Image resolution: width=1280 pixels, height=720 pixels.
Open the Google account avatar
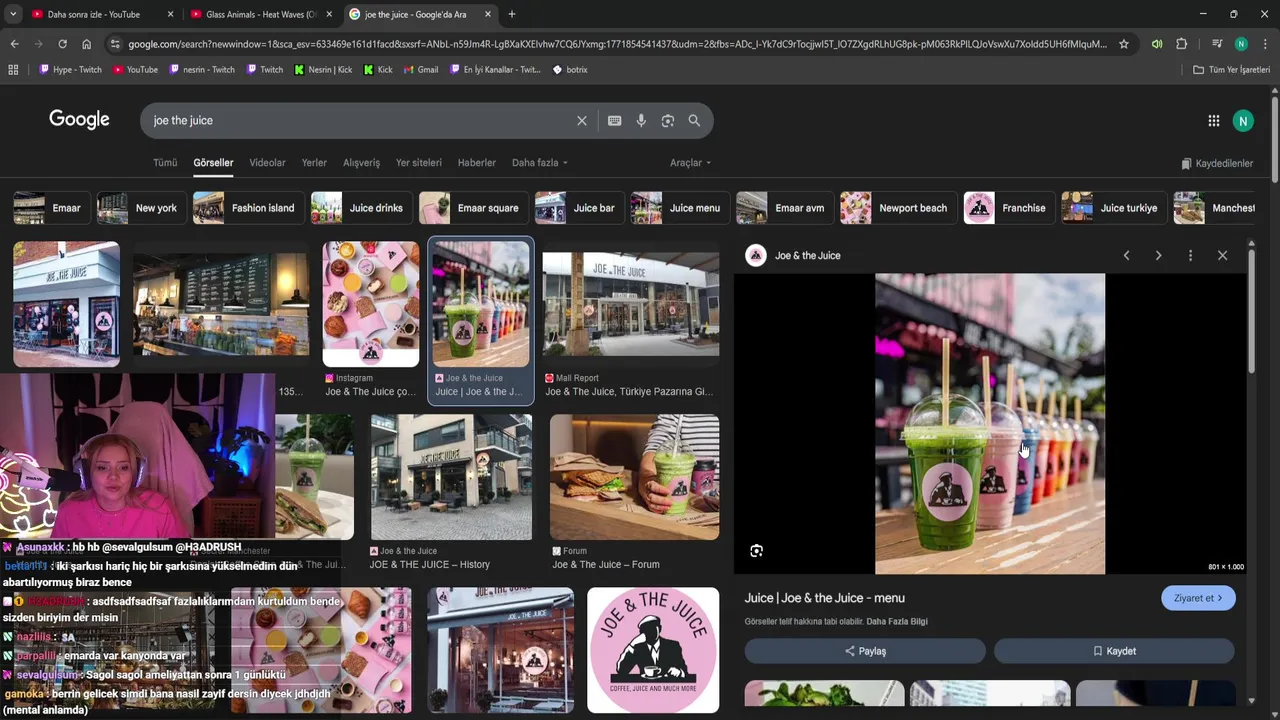tap(1243, 121)
